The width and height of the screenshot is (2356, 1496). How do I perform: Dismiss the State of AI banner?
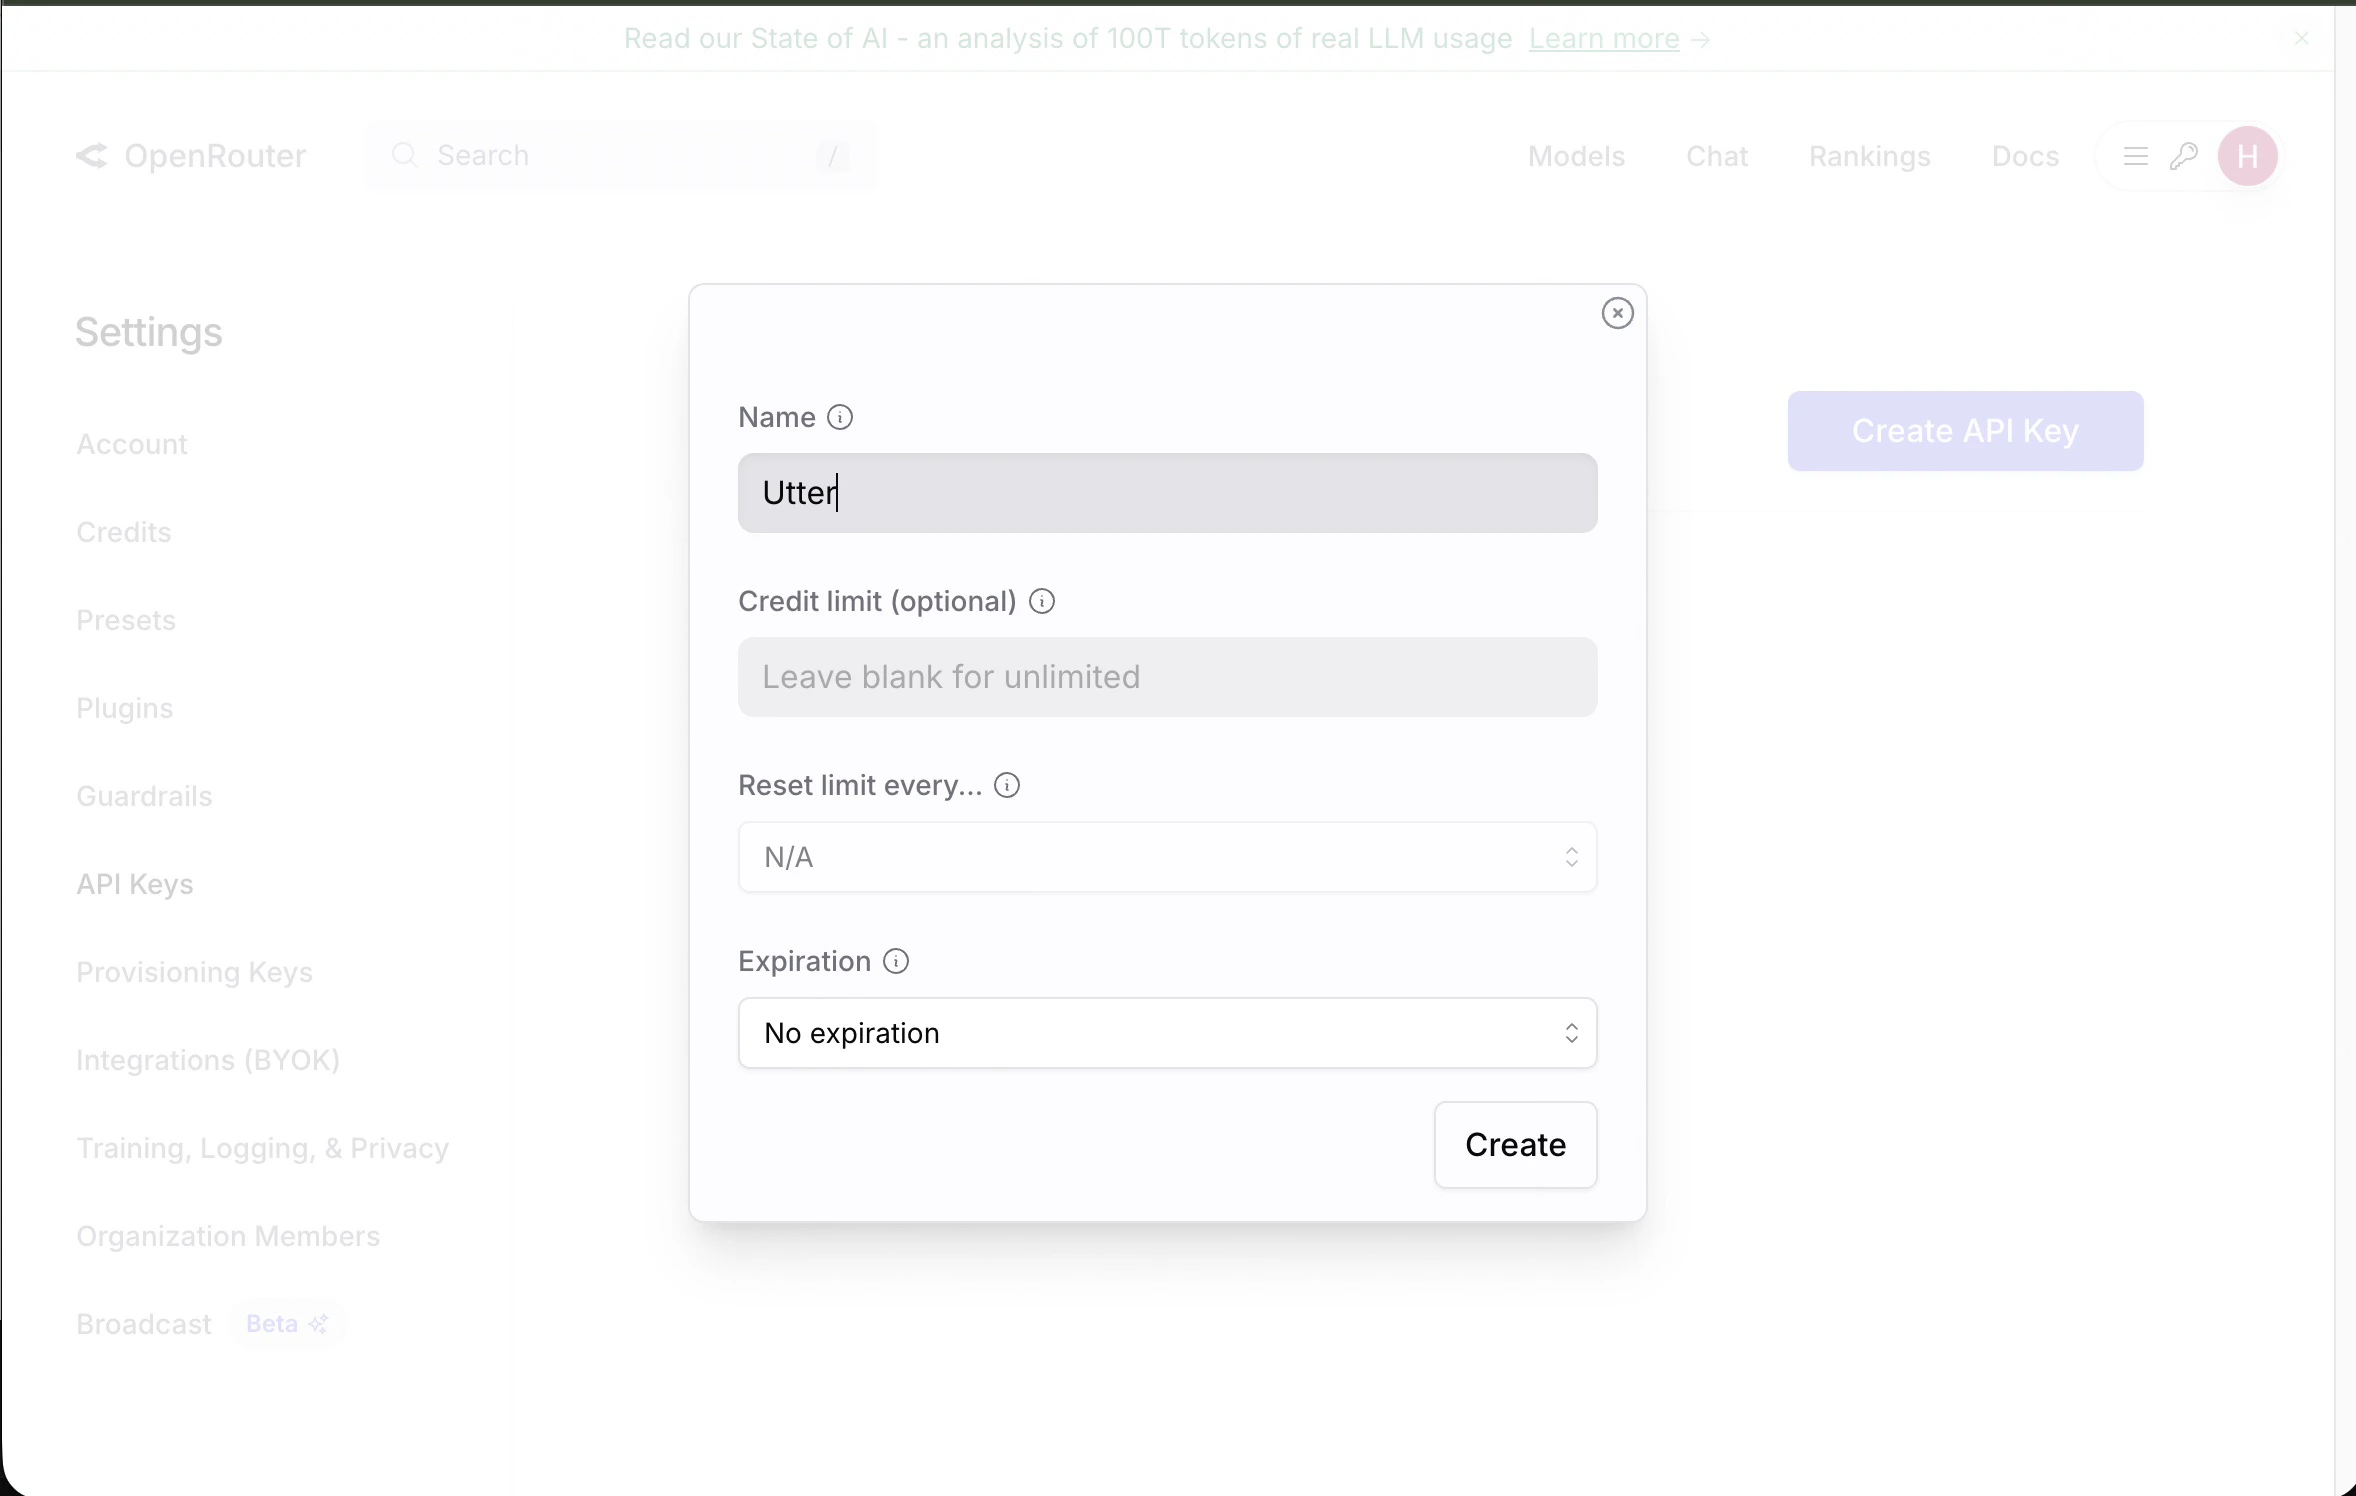[2301, 39]
